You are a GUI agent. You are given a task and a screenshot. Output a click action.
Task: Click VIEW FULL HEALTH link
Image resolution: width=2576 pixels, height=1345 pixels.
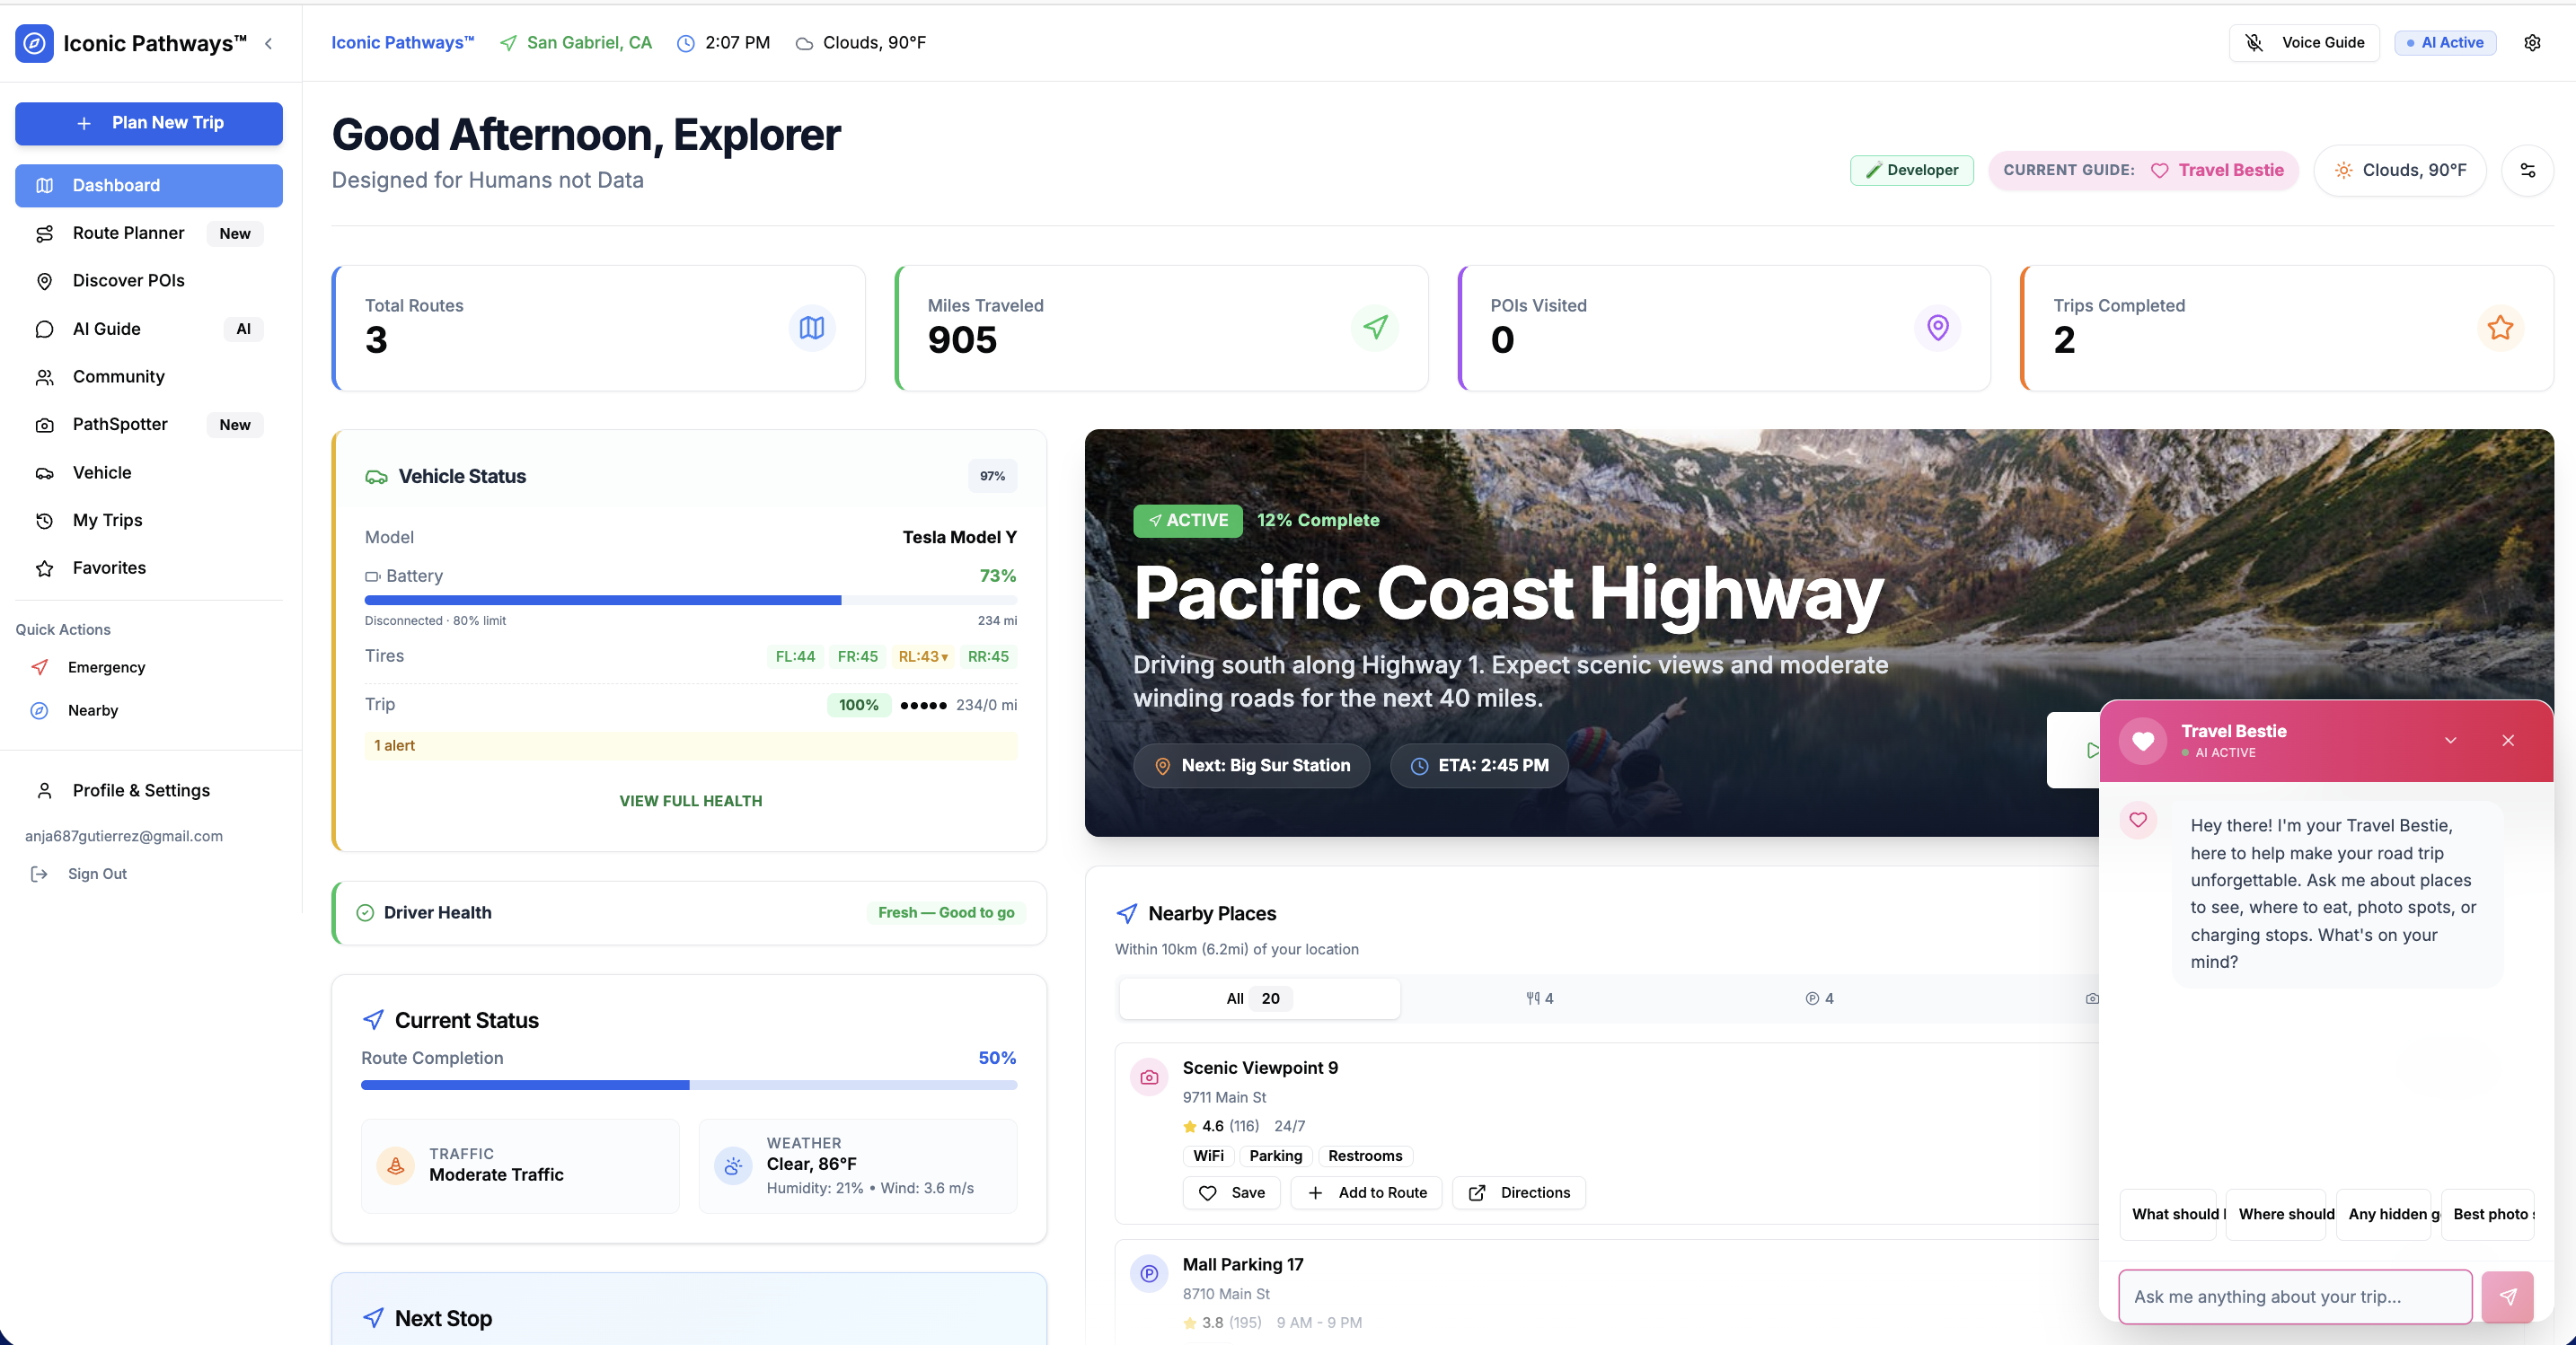(690, 801)
